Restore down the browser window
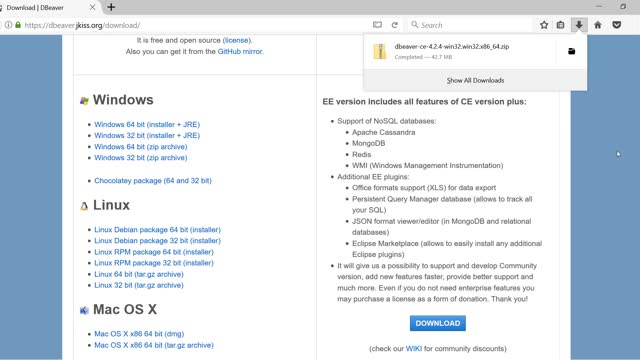640x360 pixels. coord(623,7)
